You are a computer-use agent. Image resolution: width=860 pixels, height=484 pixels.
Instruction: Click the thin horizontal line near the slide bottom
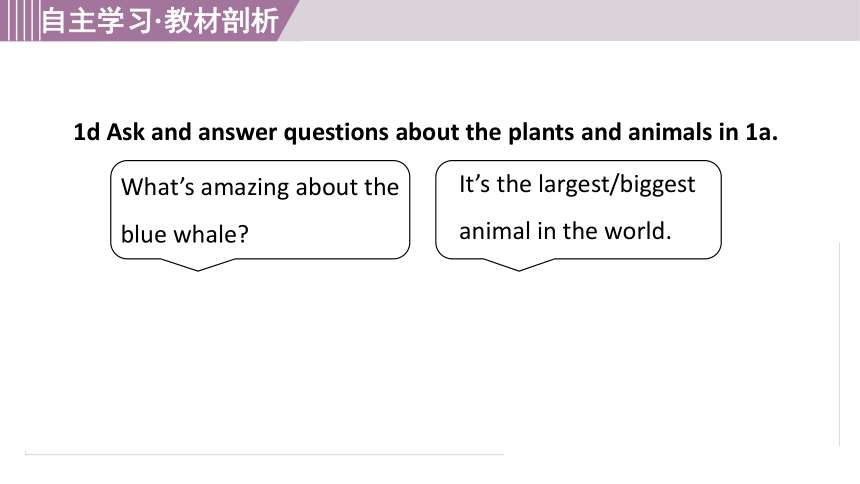(x=264, y=454)
